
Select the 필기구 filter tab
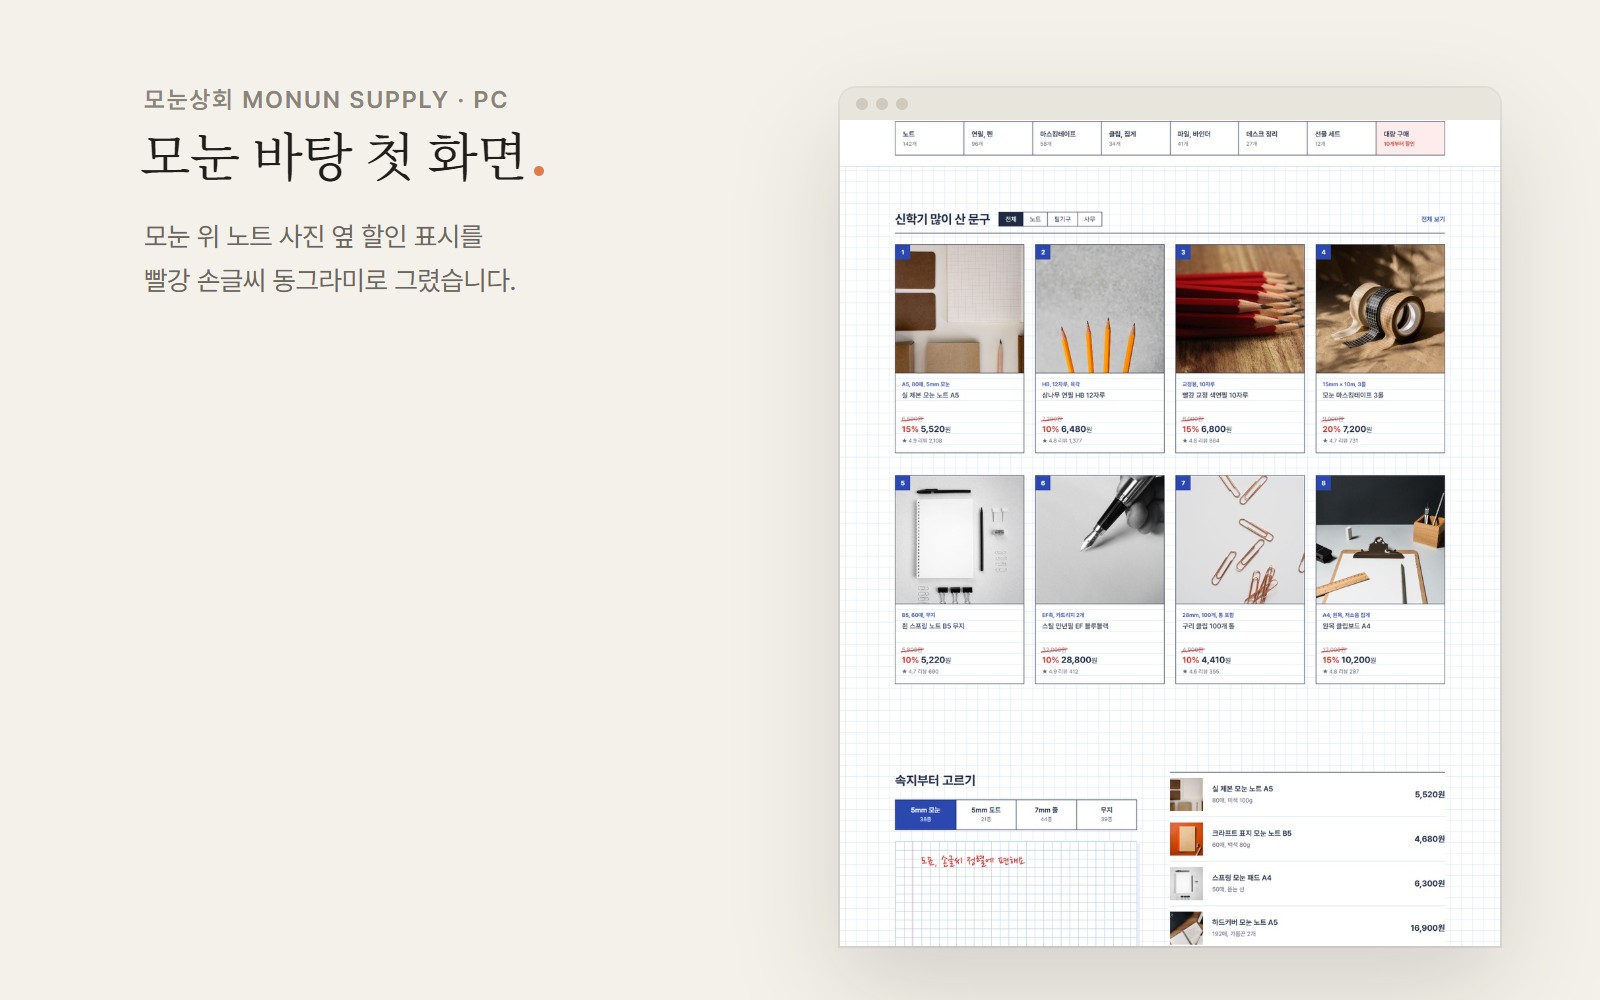pyautogui.click(x=1062, y=219)
